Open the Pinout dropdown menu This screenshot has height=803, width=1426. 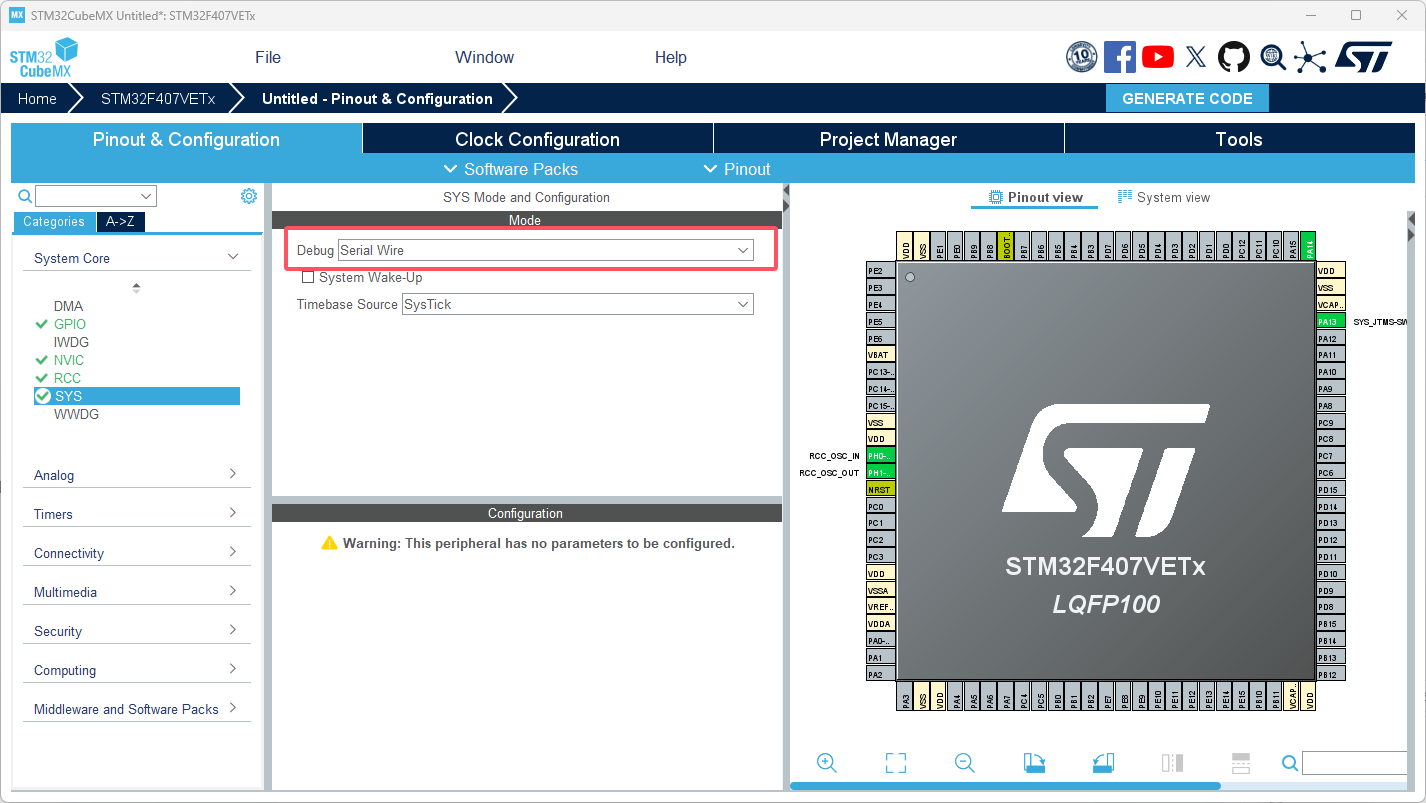[x=737, y=169]
